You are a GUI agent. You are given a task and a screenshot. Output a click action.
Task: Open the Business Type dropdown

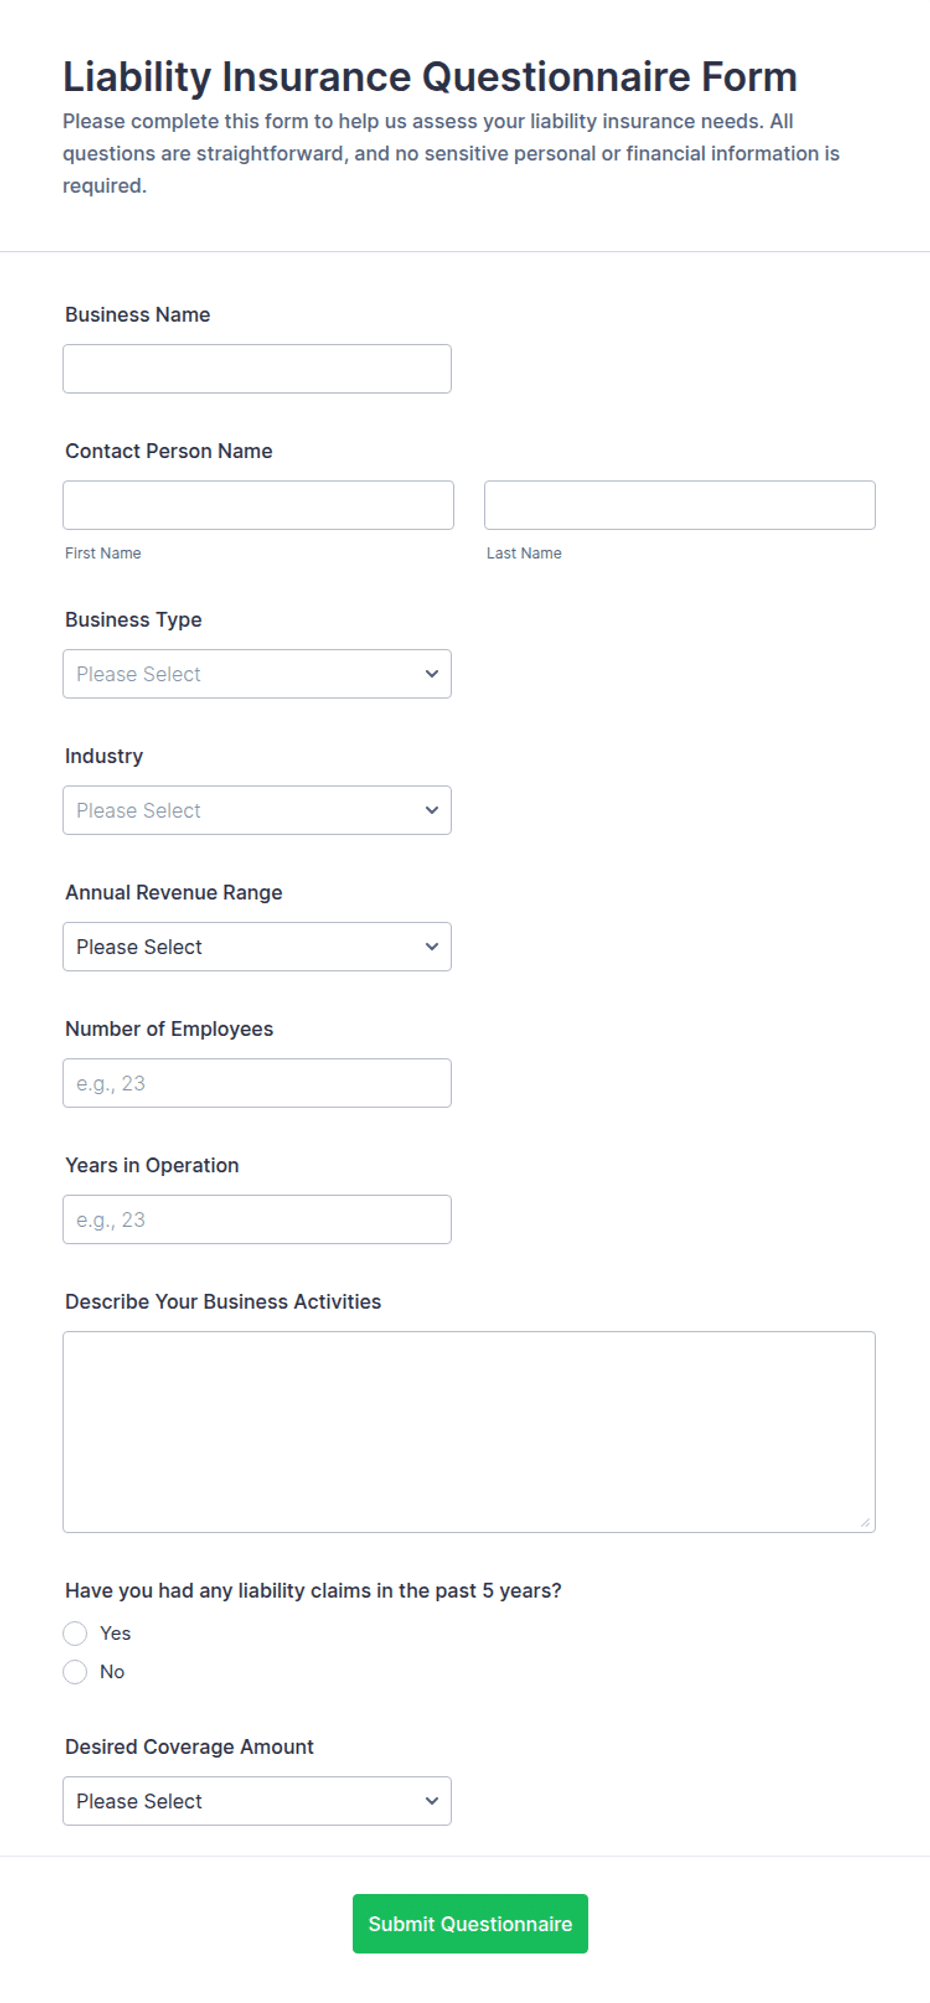[x=257, y=674]
